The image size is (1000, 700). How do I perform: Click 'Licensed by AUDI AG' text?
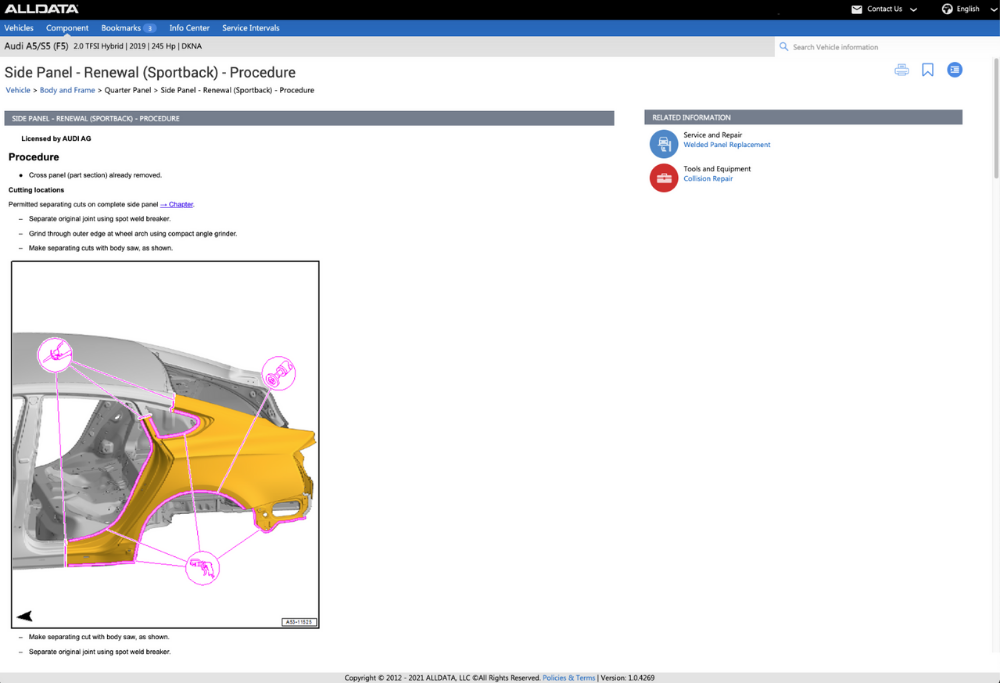[56, 138]
